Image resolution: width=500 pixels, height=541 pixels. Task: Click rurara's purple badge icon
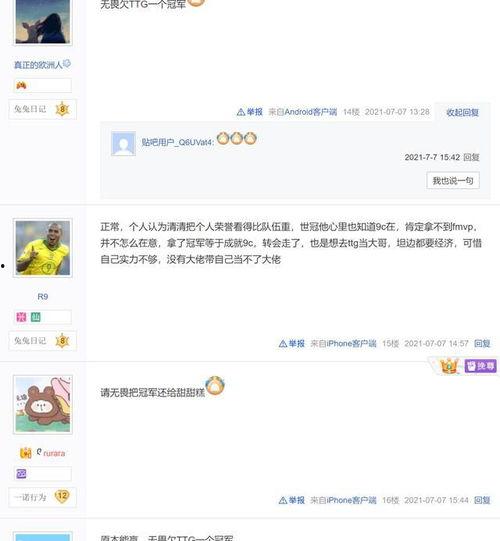point(21,473)
